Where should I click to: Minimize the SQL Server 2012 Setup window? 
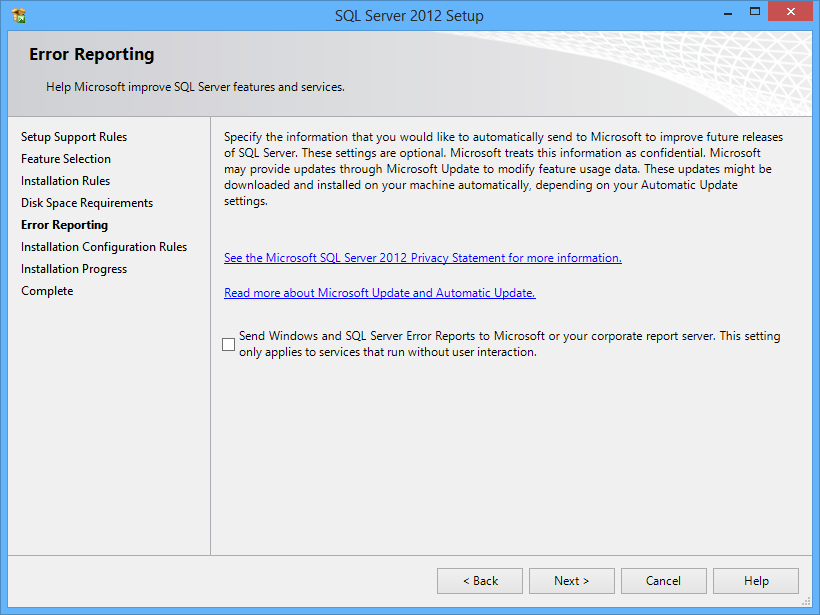tap(727, 13)
